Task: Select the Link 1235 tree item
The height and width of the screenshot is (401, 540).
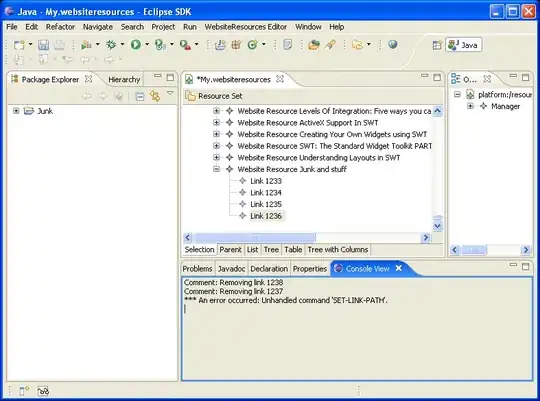Action: 266,204
